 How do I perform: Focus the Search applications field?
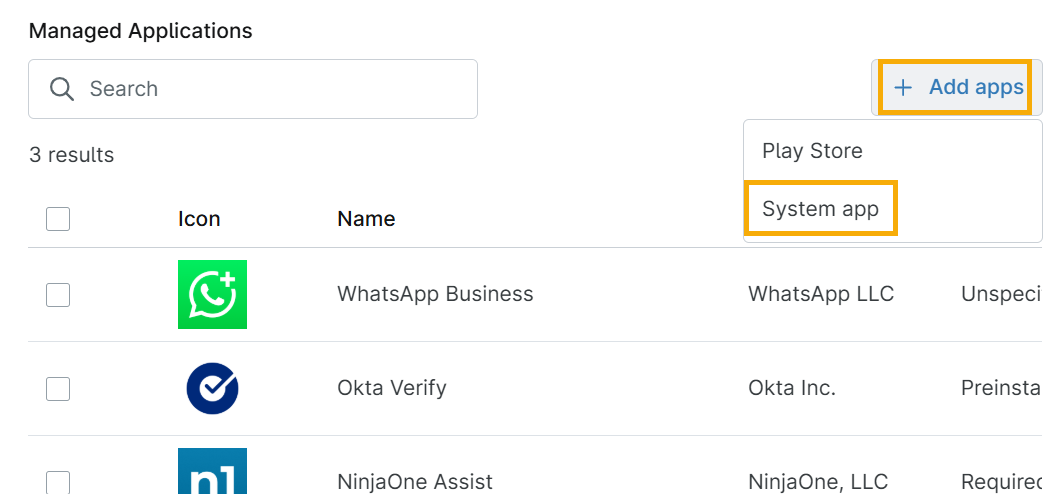[x=270, y=89]
